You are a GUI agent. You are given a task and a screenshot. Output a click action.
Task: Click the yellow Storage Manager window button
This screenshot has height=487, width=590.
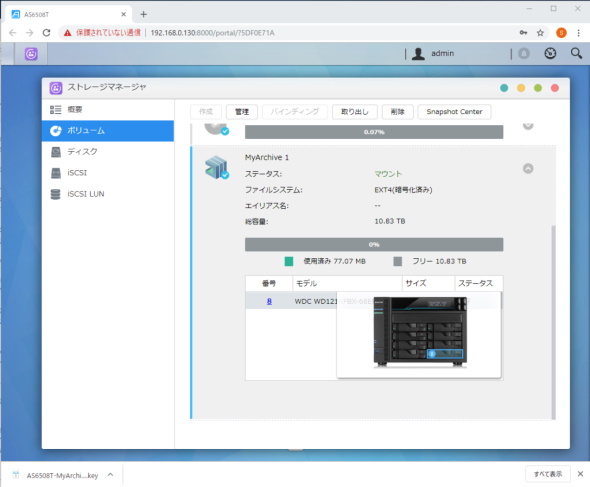pos(521,88)
